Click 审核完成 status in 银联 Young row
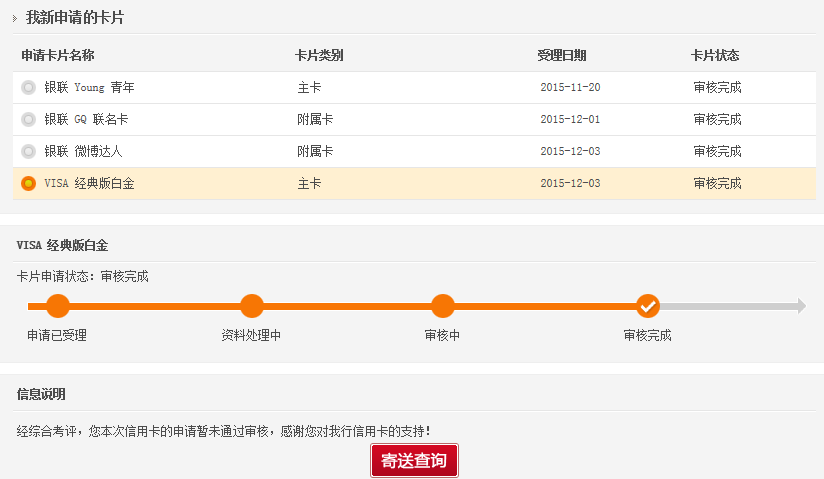824x479 pixels. tap(717, 87)
